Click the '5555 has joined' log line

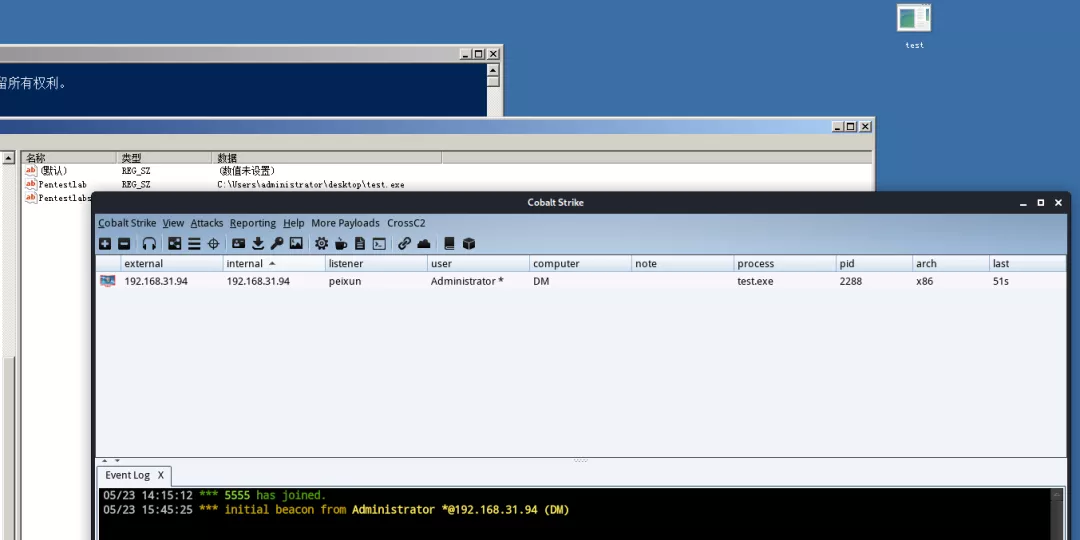(214, 495)
